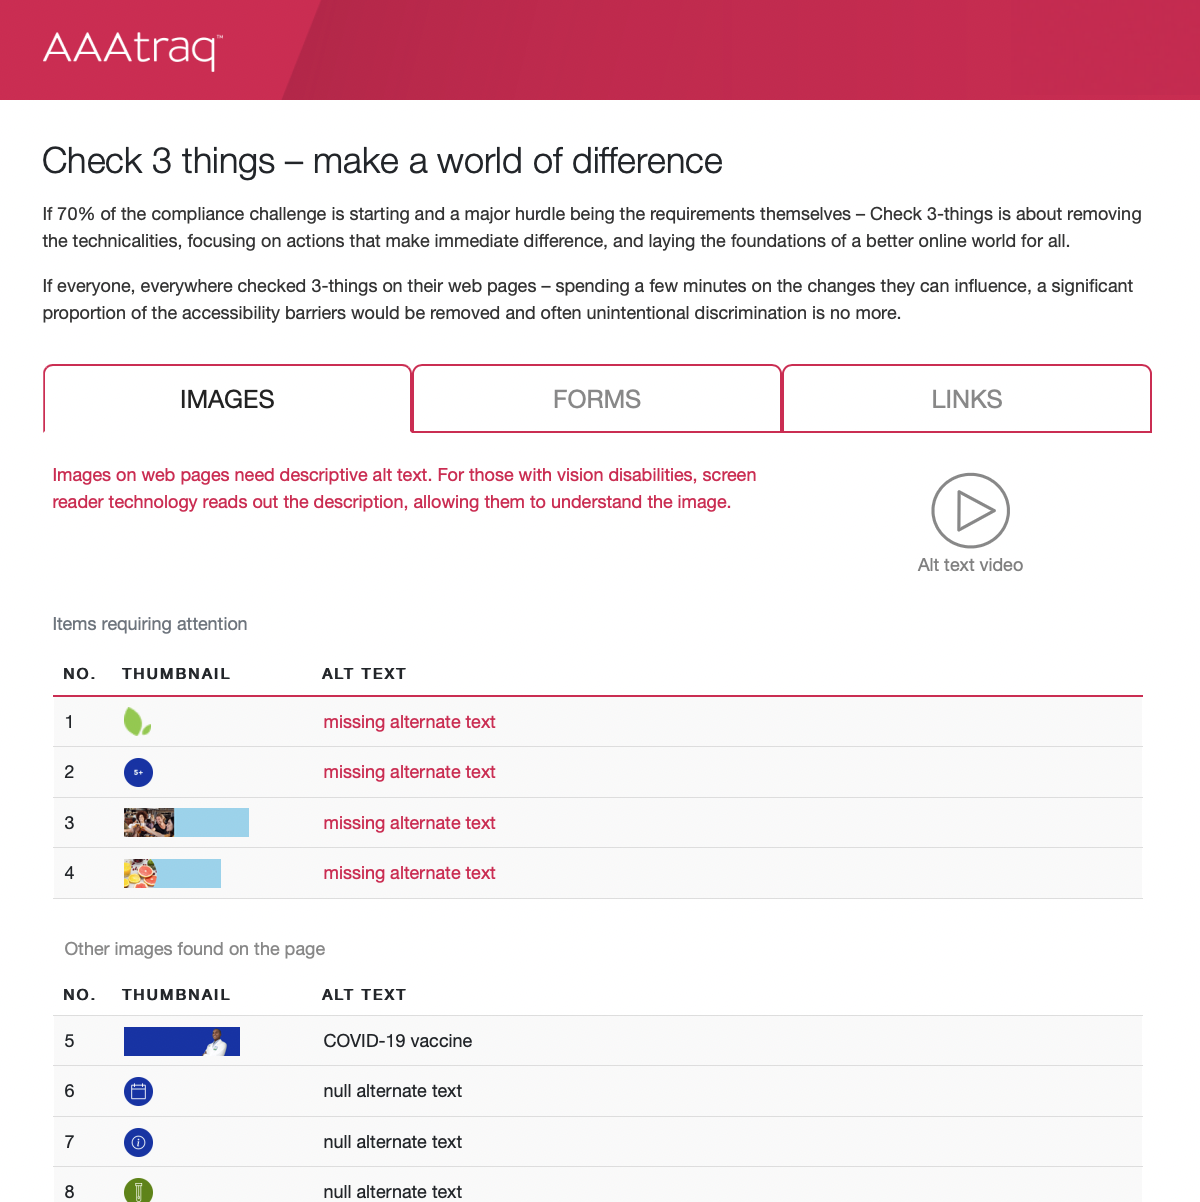Click the page heading Check 3 things
This screenshot has height=1202, width=1200.
click(x=382, y=161)
